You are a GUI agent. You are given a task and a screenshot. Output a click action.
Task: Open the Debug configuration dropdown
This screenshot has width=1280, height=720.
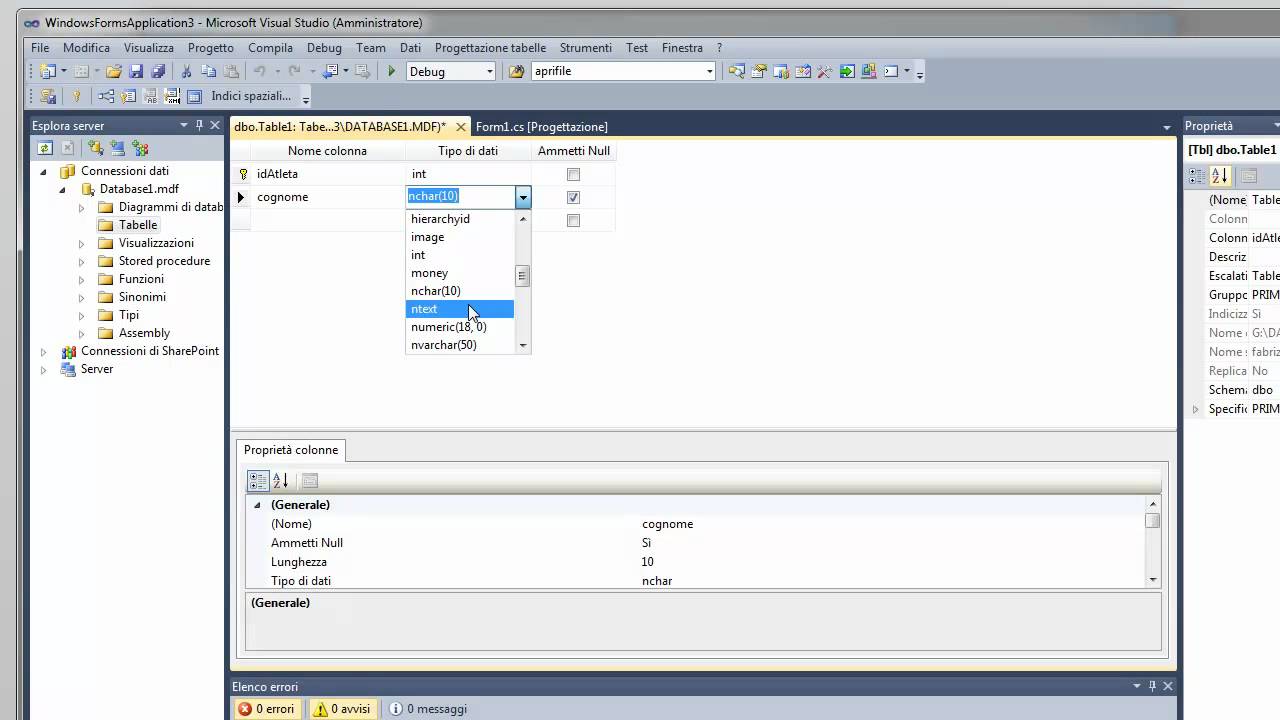(x=489, y=71)
